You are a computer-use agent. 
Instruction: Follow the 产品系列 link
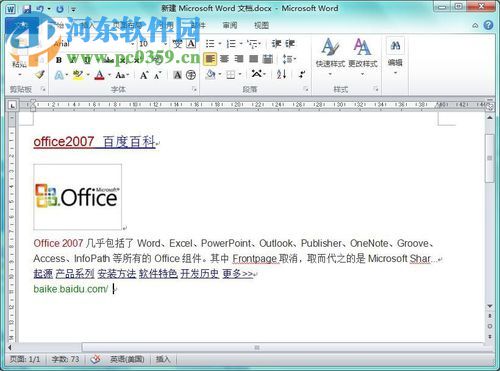75,274
